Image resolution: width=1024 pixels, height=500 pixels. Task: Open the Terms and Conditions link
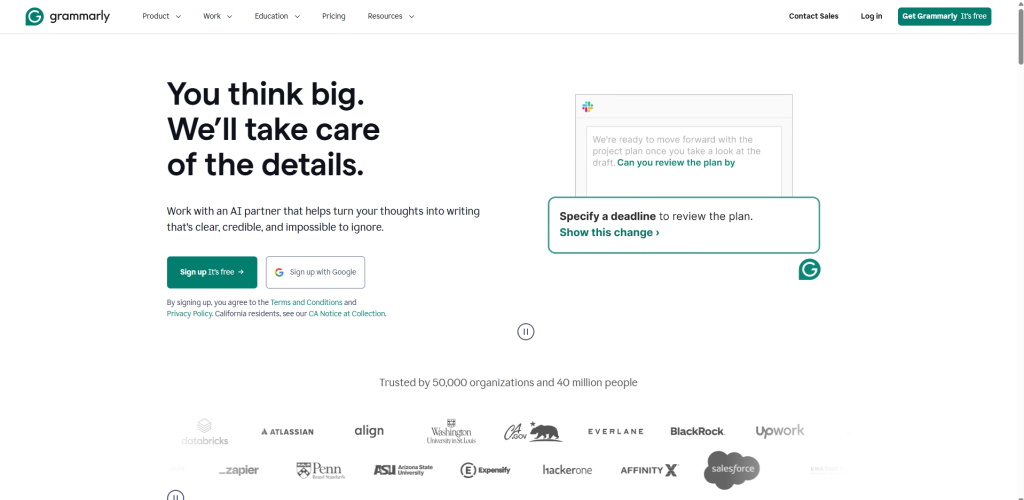306,302
